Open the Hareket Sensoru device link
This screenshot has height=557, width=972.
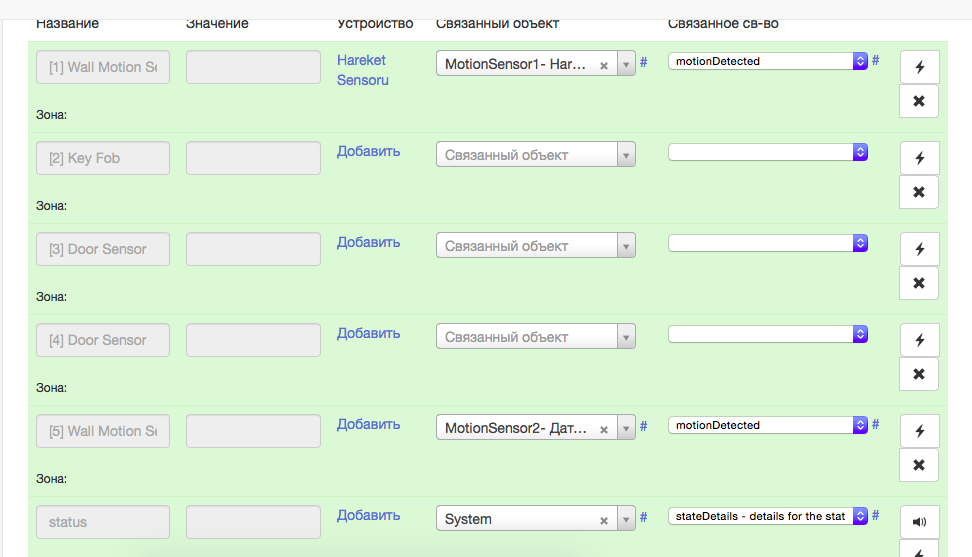(x=362, y=70)
